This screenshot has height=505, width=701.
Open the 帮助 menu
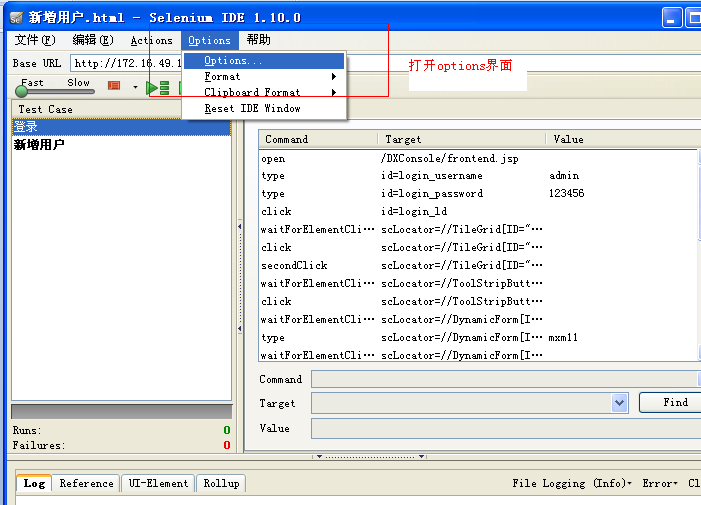pyautogui.click(x=258, y=40)
